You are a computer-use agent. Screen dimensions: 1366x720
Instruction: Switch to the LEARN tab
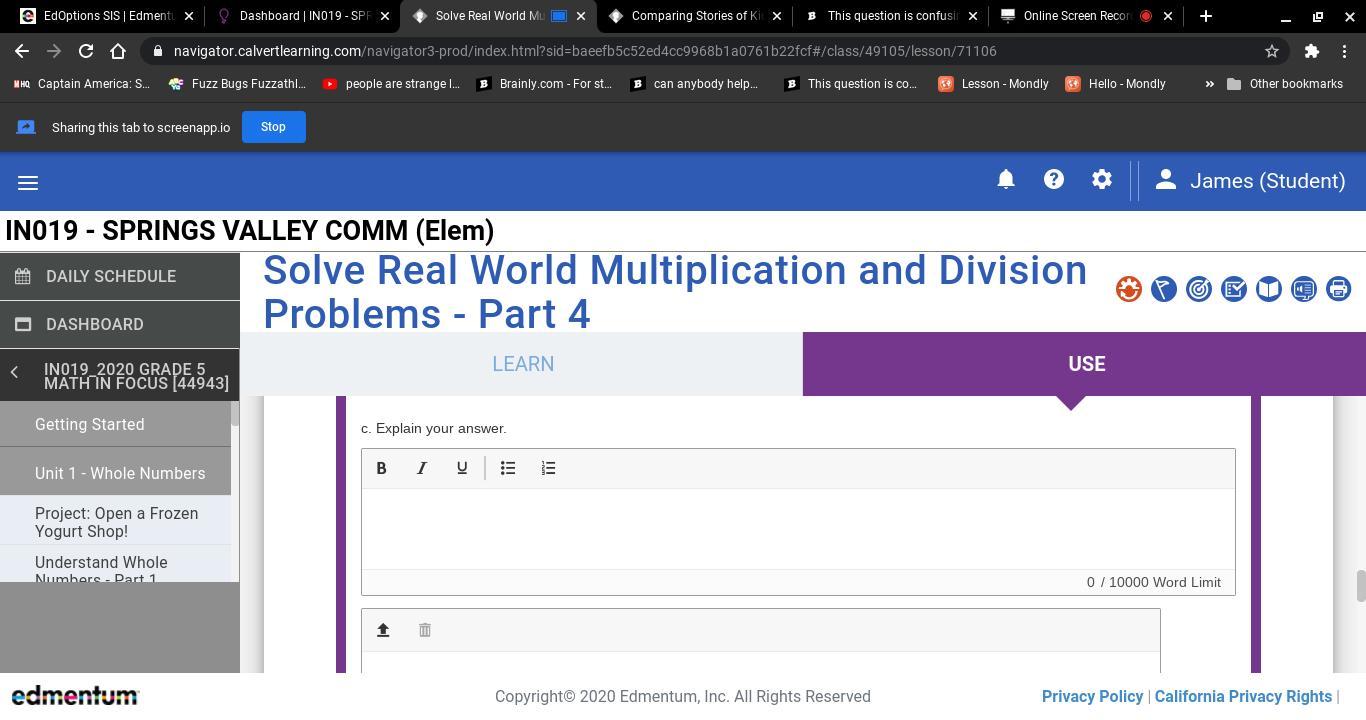click(522, 364)
